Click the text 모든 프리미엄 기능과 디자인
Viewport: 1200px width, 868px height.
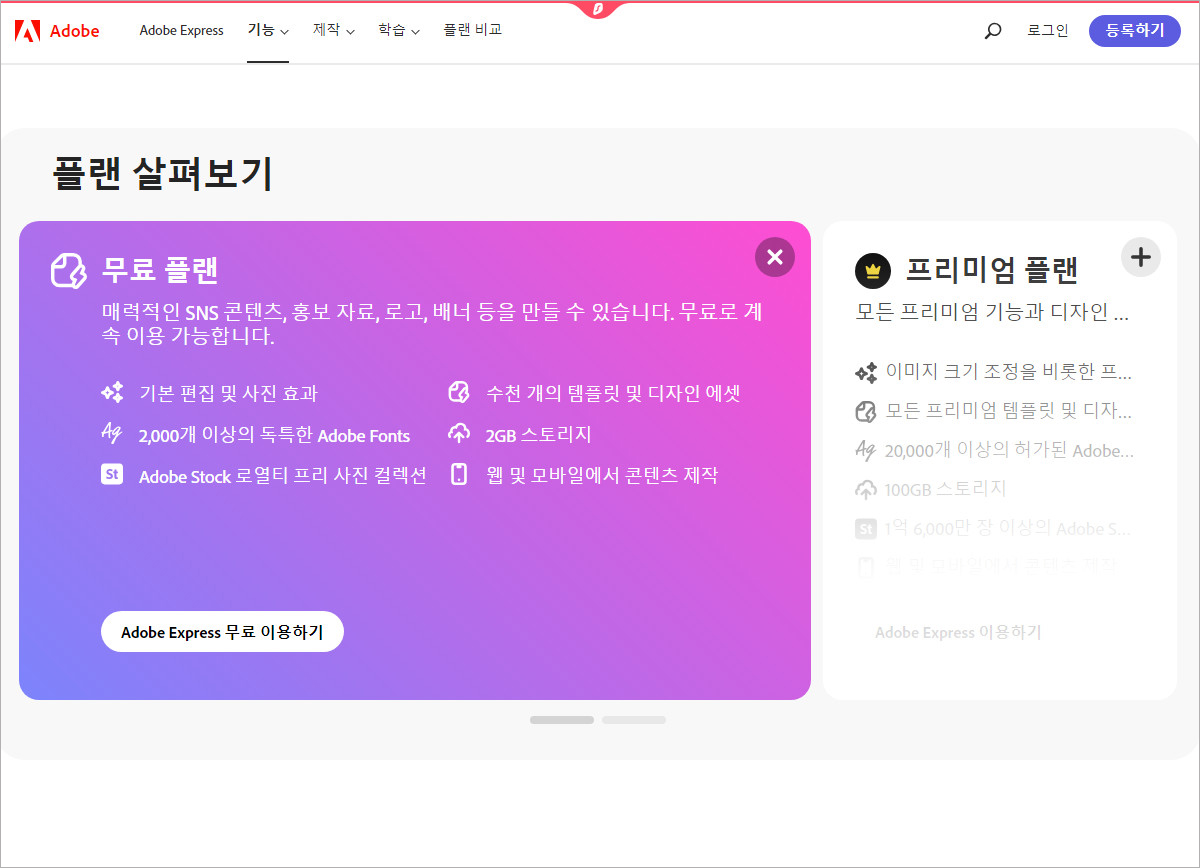tap(992, 312)
